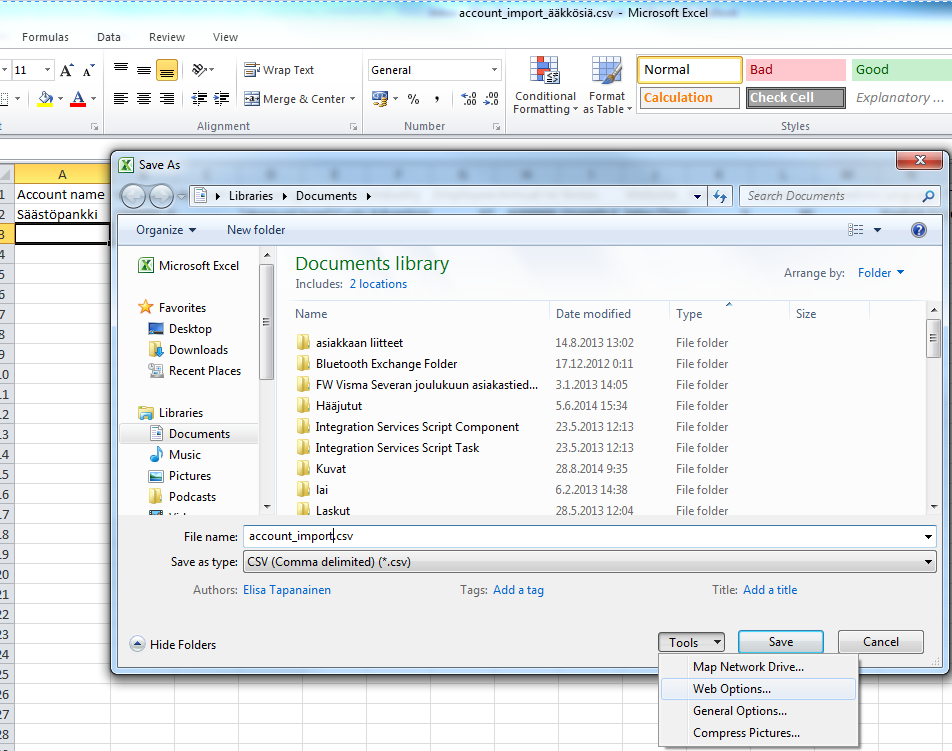The image size is (952, 751).
Task: Choose General Options from Tools menu
Action: tap(758, 711)
